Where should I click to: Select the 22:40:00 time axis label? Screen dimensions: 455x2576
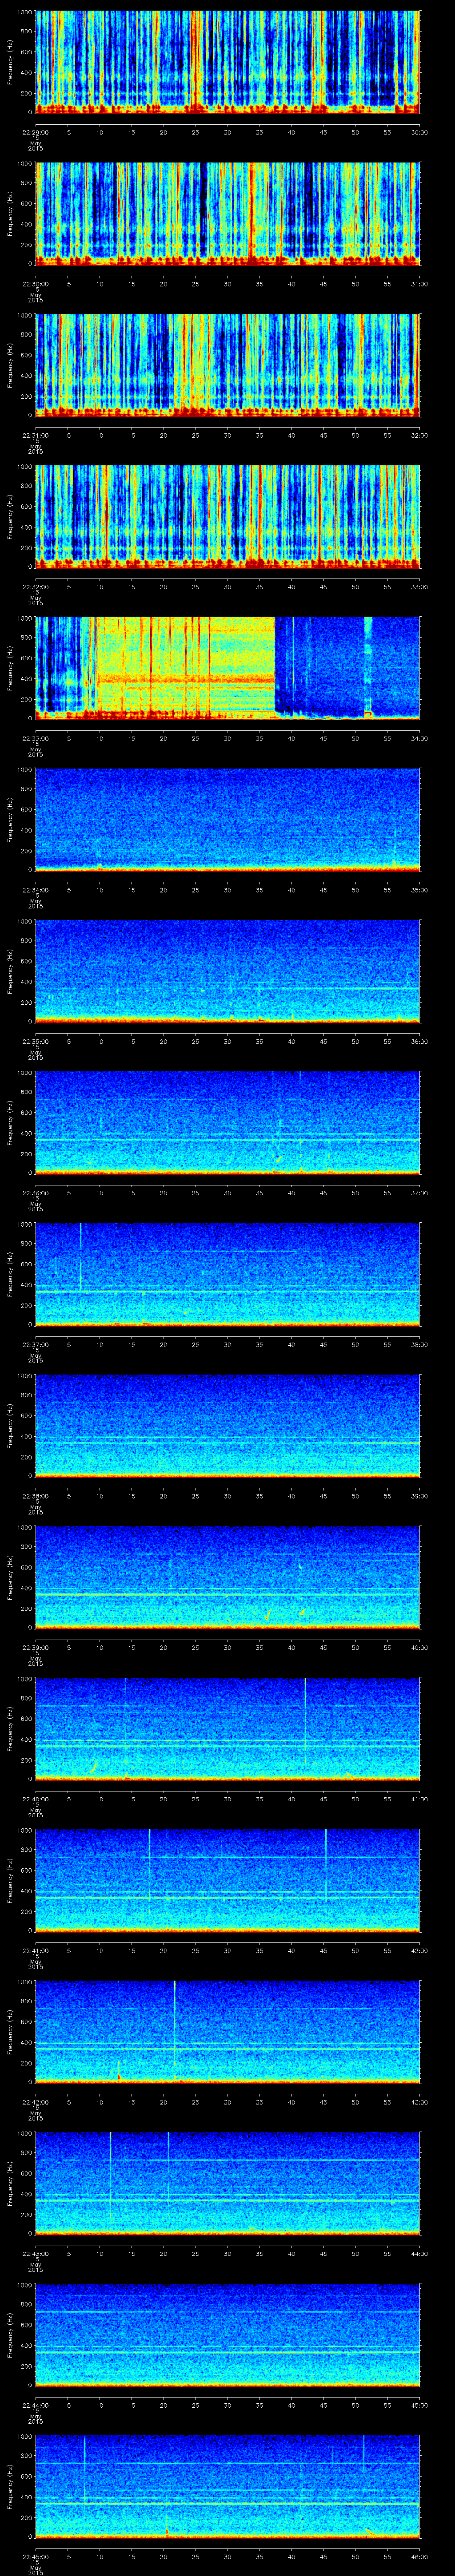pos(35,1799)
